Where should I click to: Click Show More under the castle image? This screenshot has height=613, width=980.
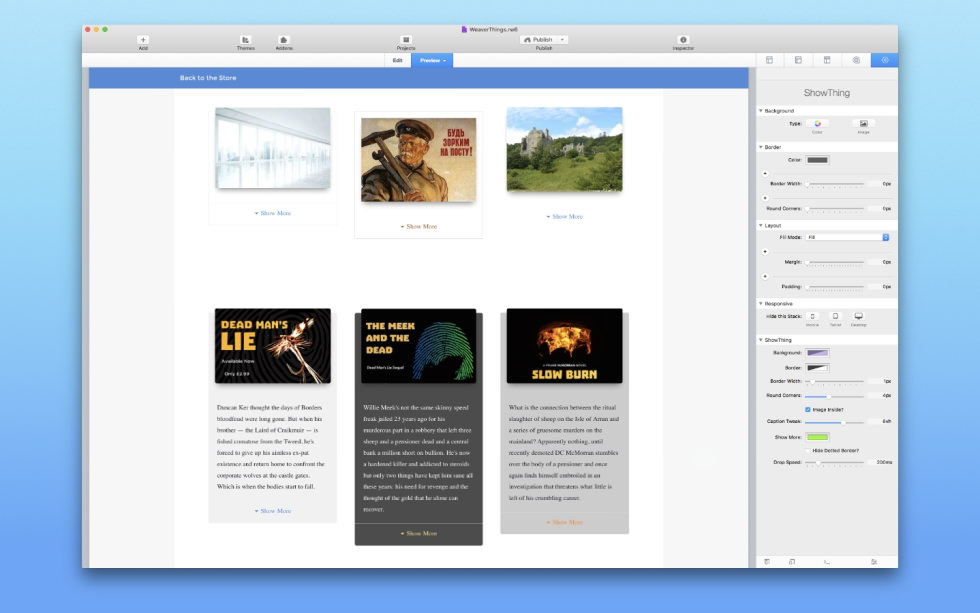coord(564,216)
